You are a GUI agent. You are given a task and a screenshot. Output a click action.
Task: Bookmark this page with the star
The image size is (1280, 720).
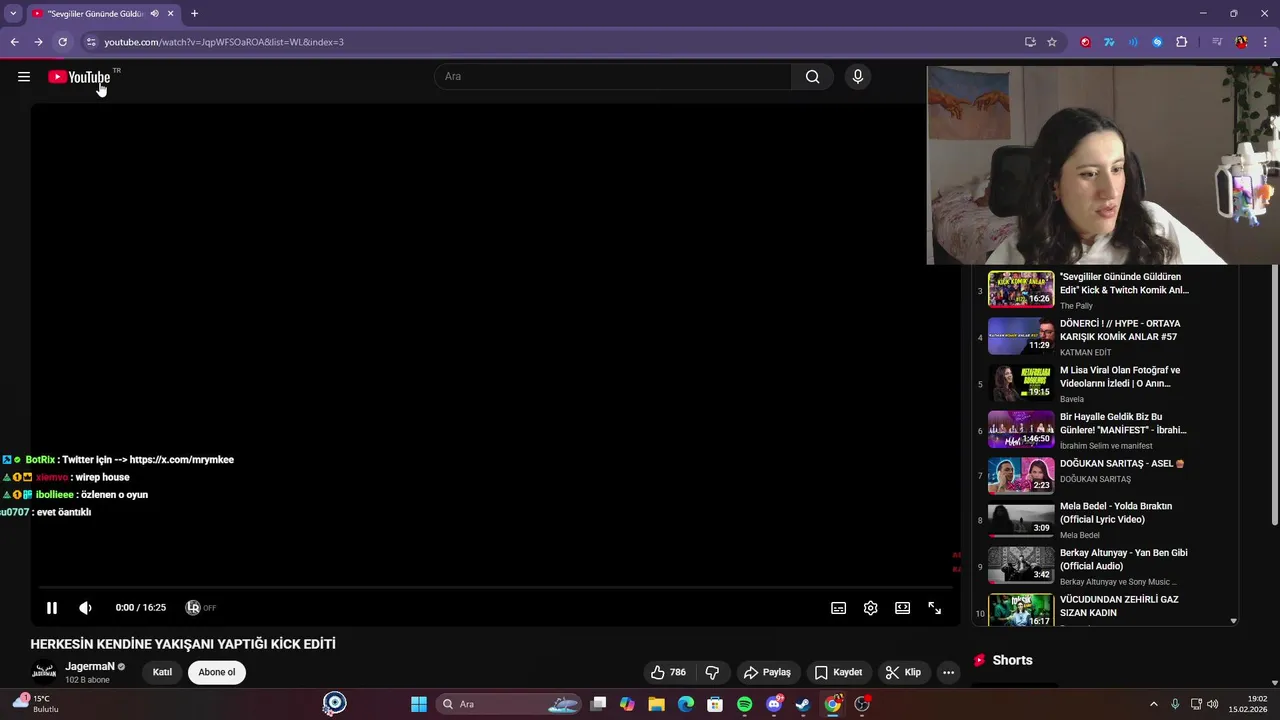tap(1052, 42)
